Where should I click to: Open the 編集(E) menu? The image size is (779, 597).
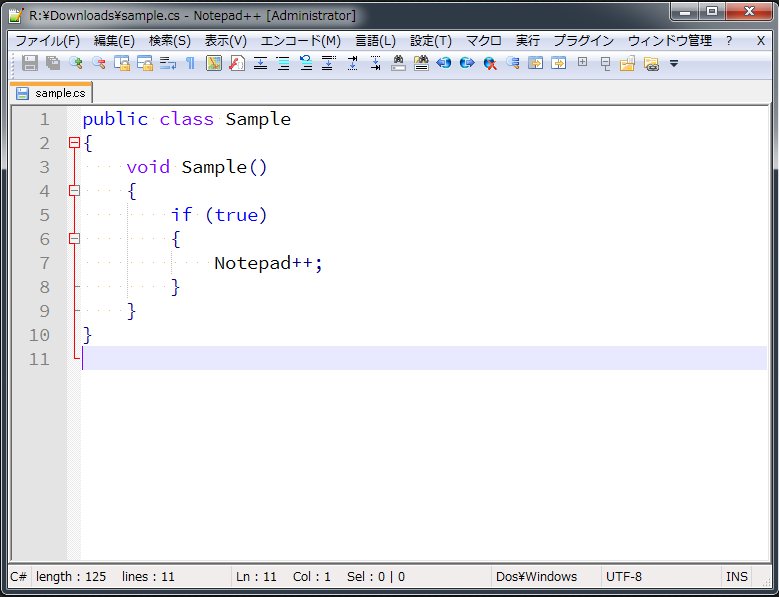pos(114,41)
